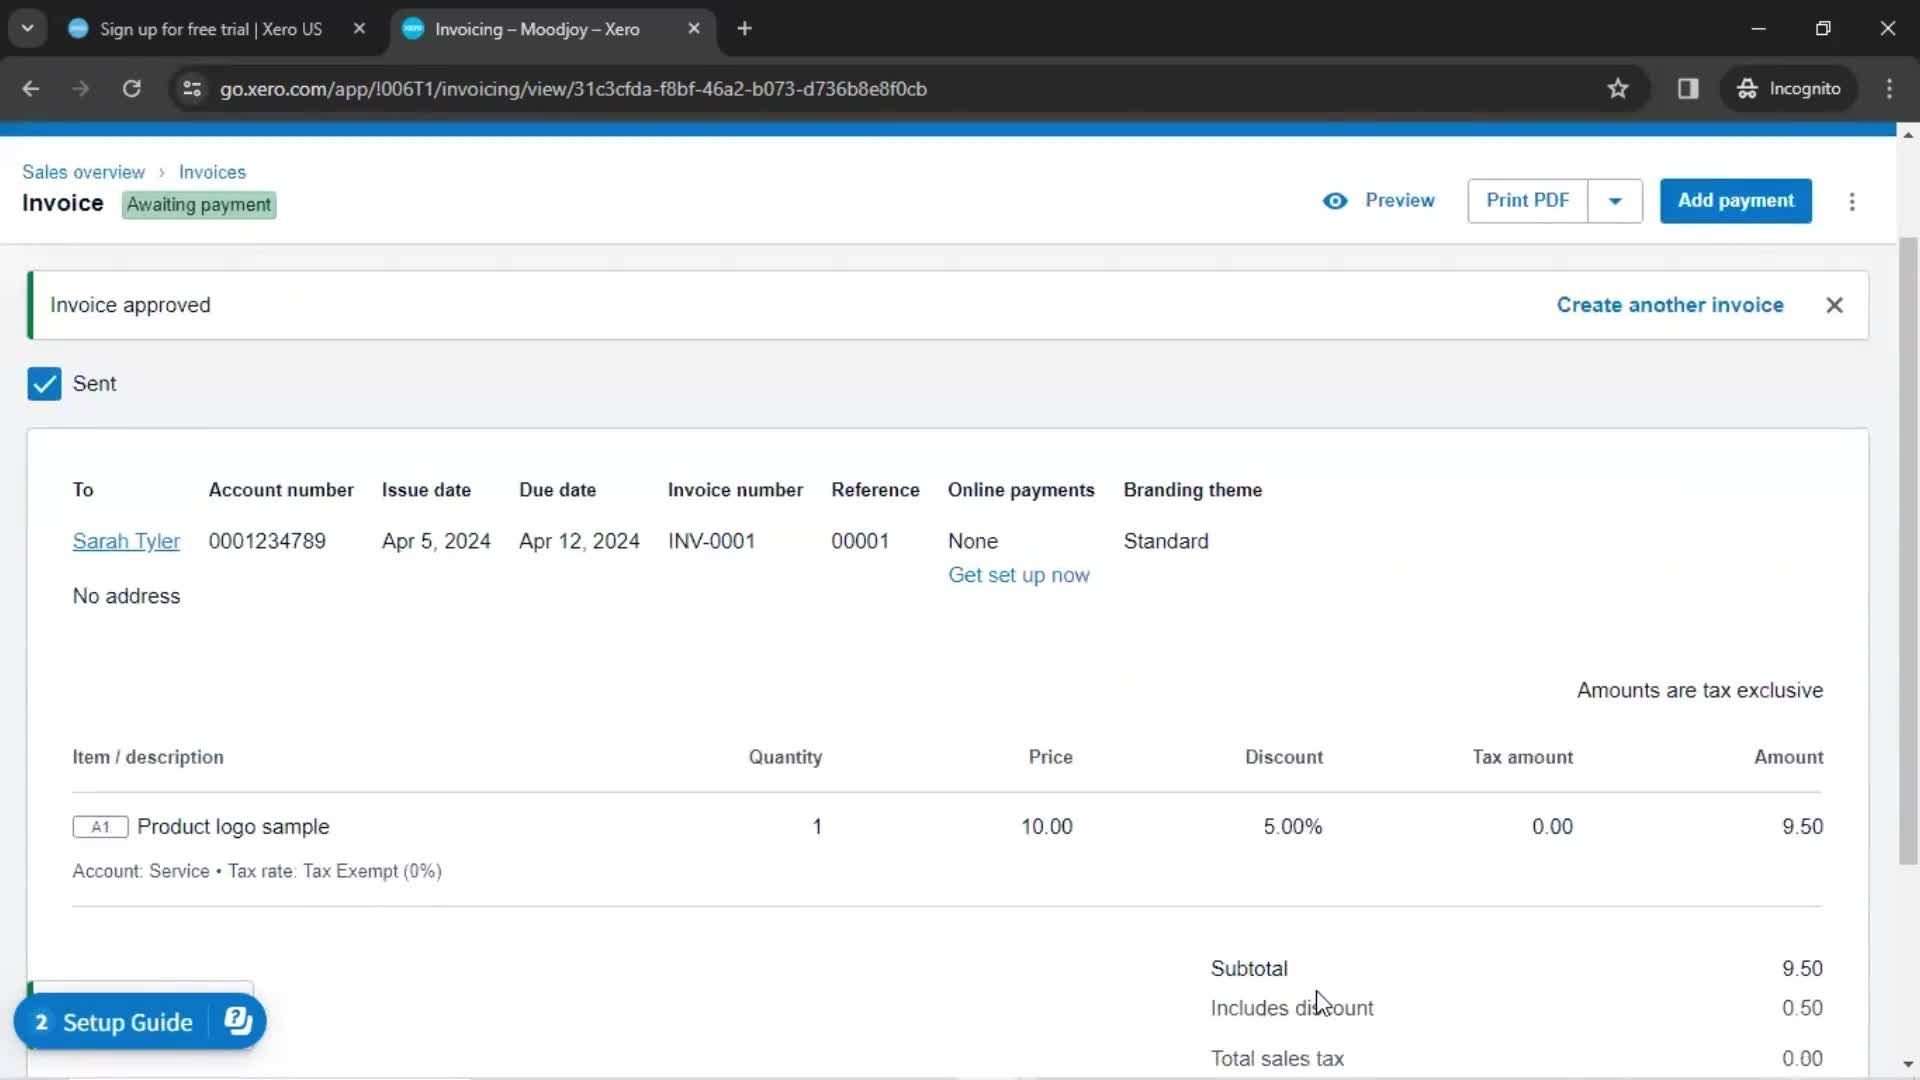Click the Print PDF button
The width and height of the screenshot is (1920, 1080).
pyautogui.click(x=1527, y=200)
